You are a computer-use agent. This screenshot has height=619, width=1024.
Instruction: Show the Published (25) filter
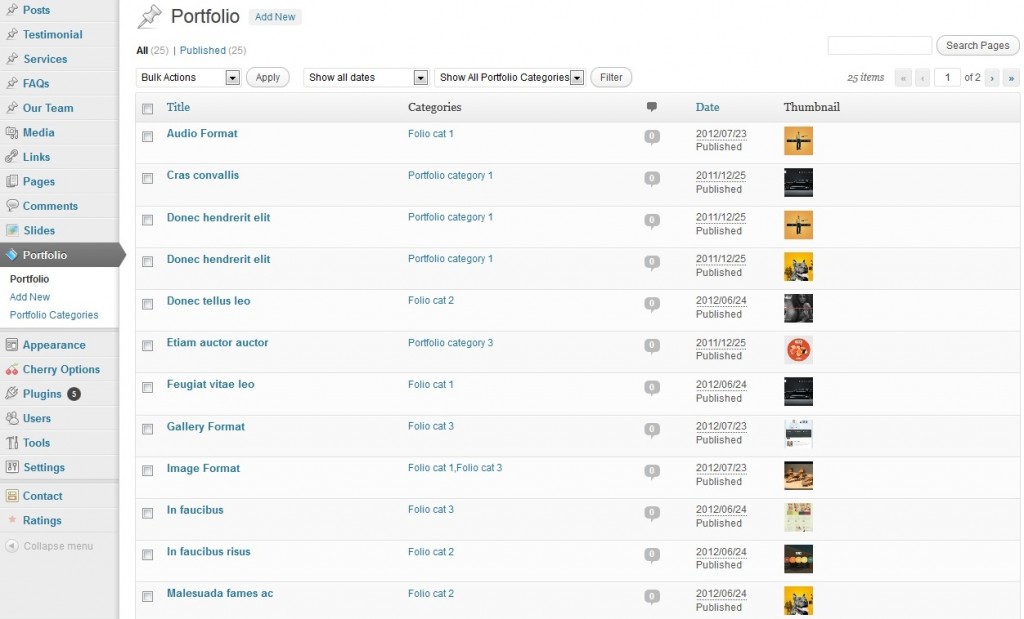click(213, 50)
